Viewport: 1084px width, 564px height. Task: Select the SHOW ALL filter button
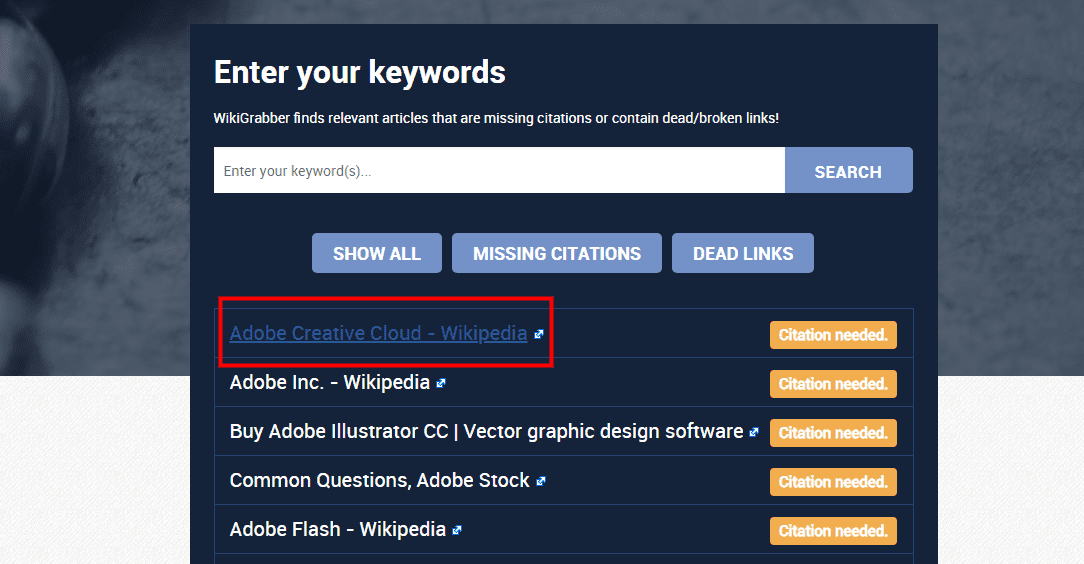tap(377, 253)
